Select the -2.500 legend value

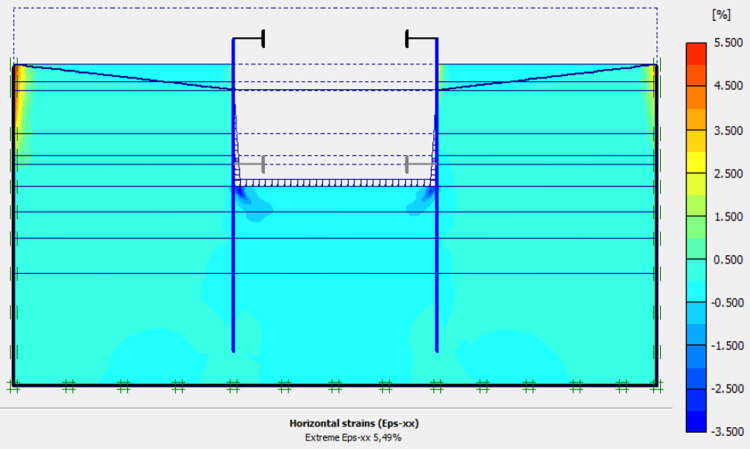[x=727, y=389]
